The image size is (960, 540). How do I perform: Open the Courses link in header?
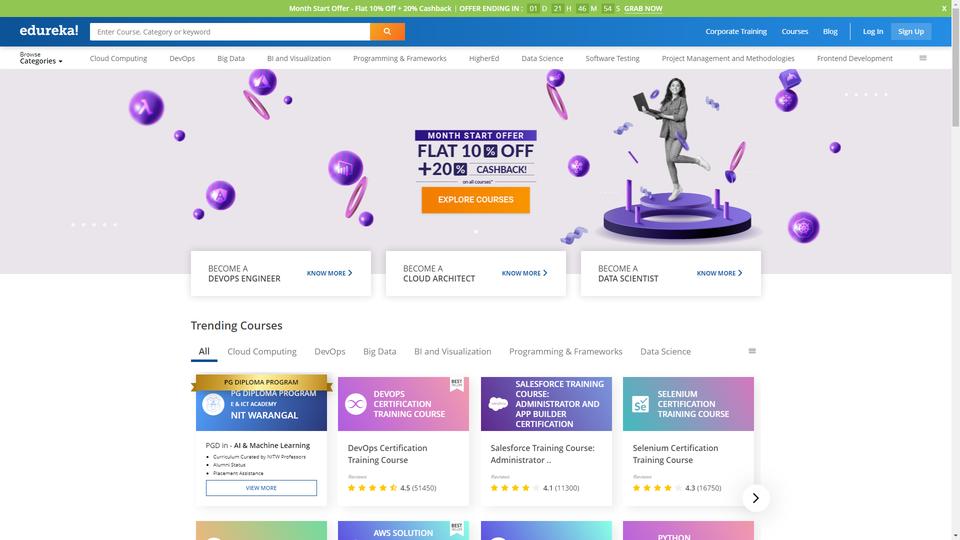point(795,31)
